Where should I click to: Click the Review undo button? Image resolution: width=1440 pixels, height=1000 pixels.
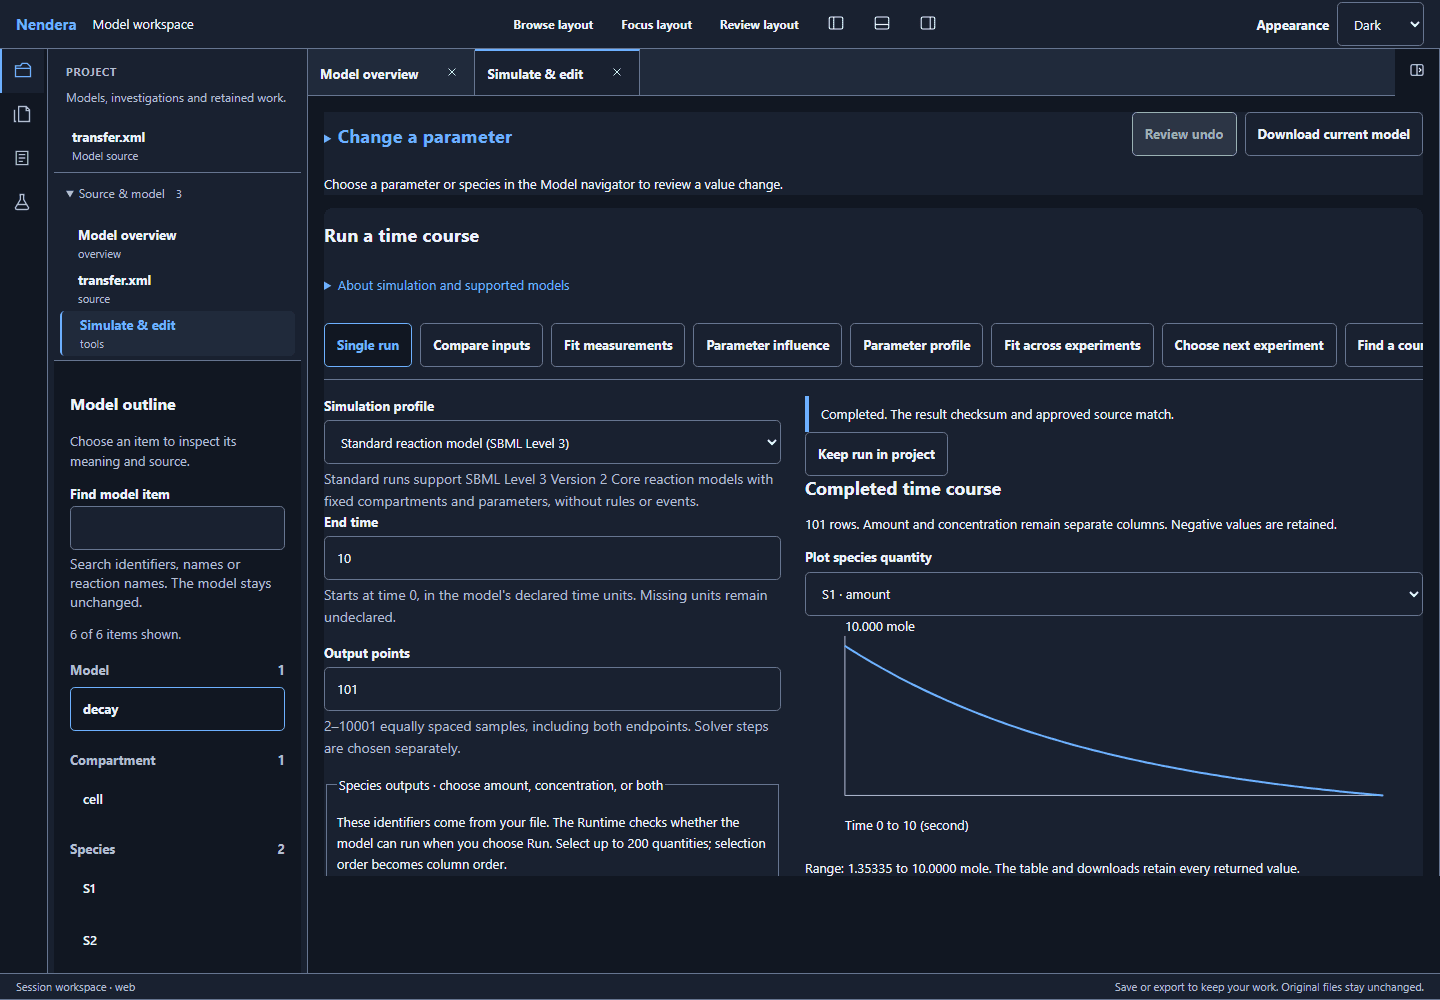coord(1184,134)
